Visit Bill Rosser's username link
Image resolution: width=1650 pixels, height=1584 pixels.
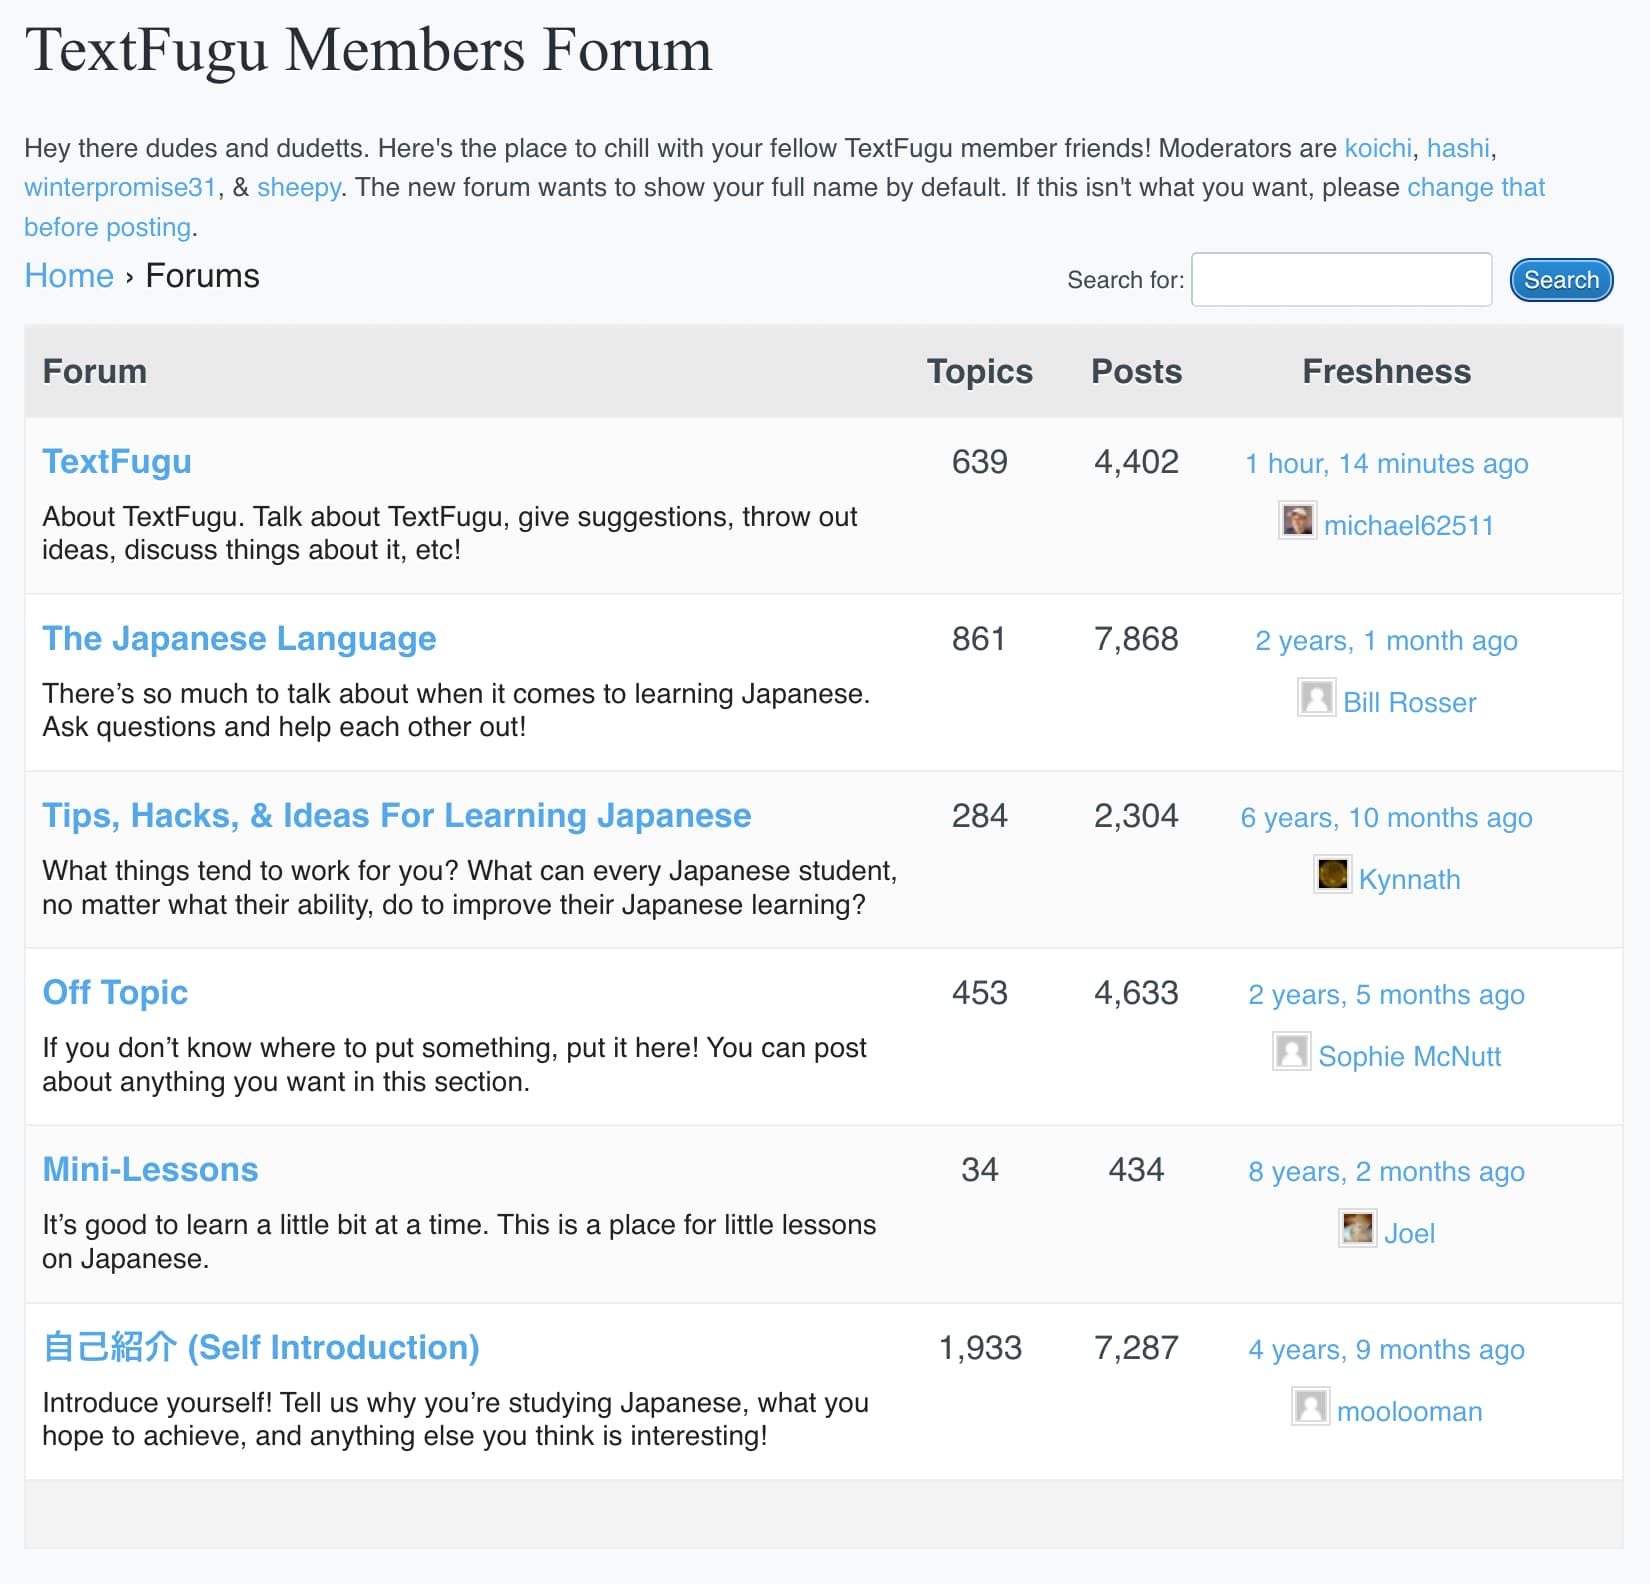coord(1409,703)
